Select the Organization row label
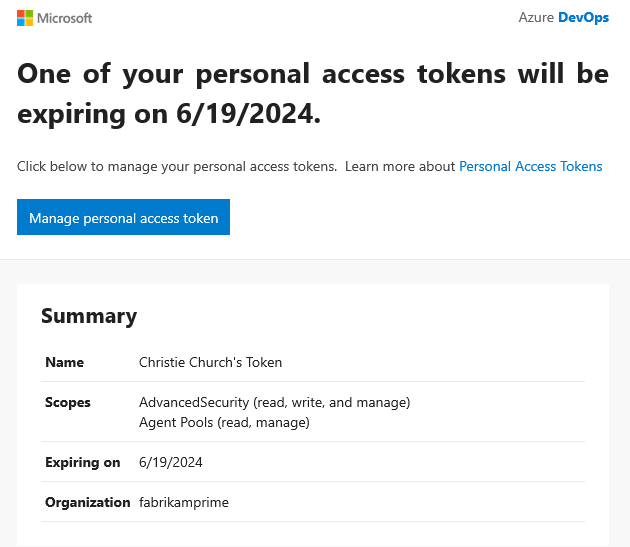Viewport: 630px width, 547px height. click(x=88, y=502)
